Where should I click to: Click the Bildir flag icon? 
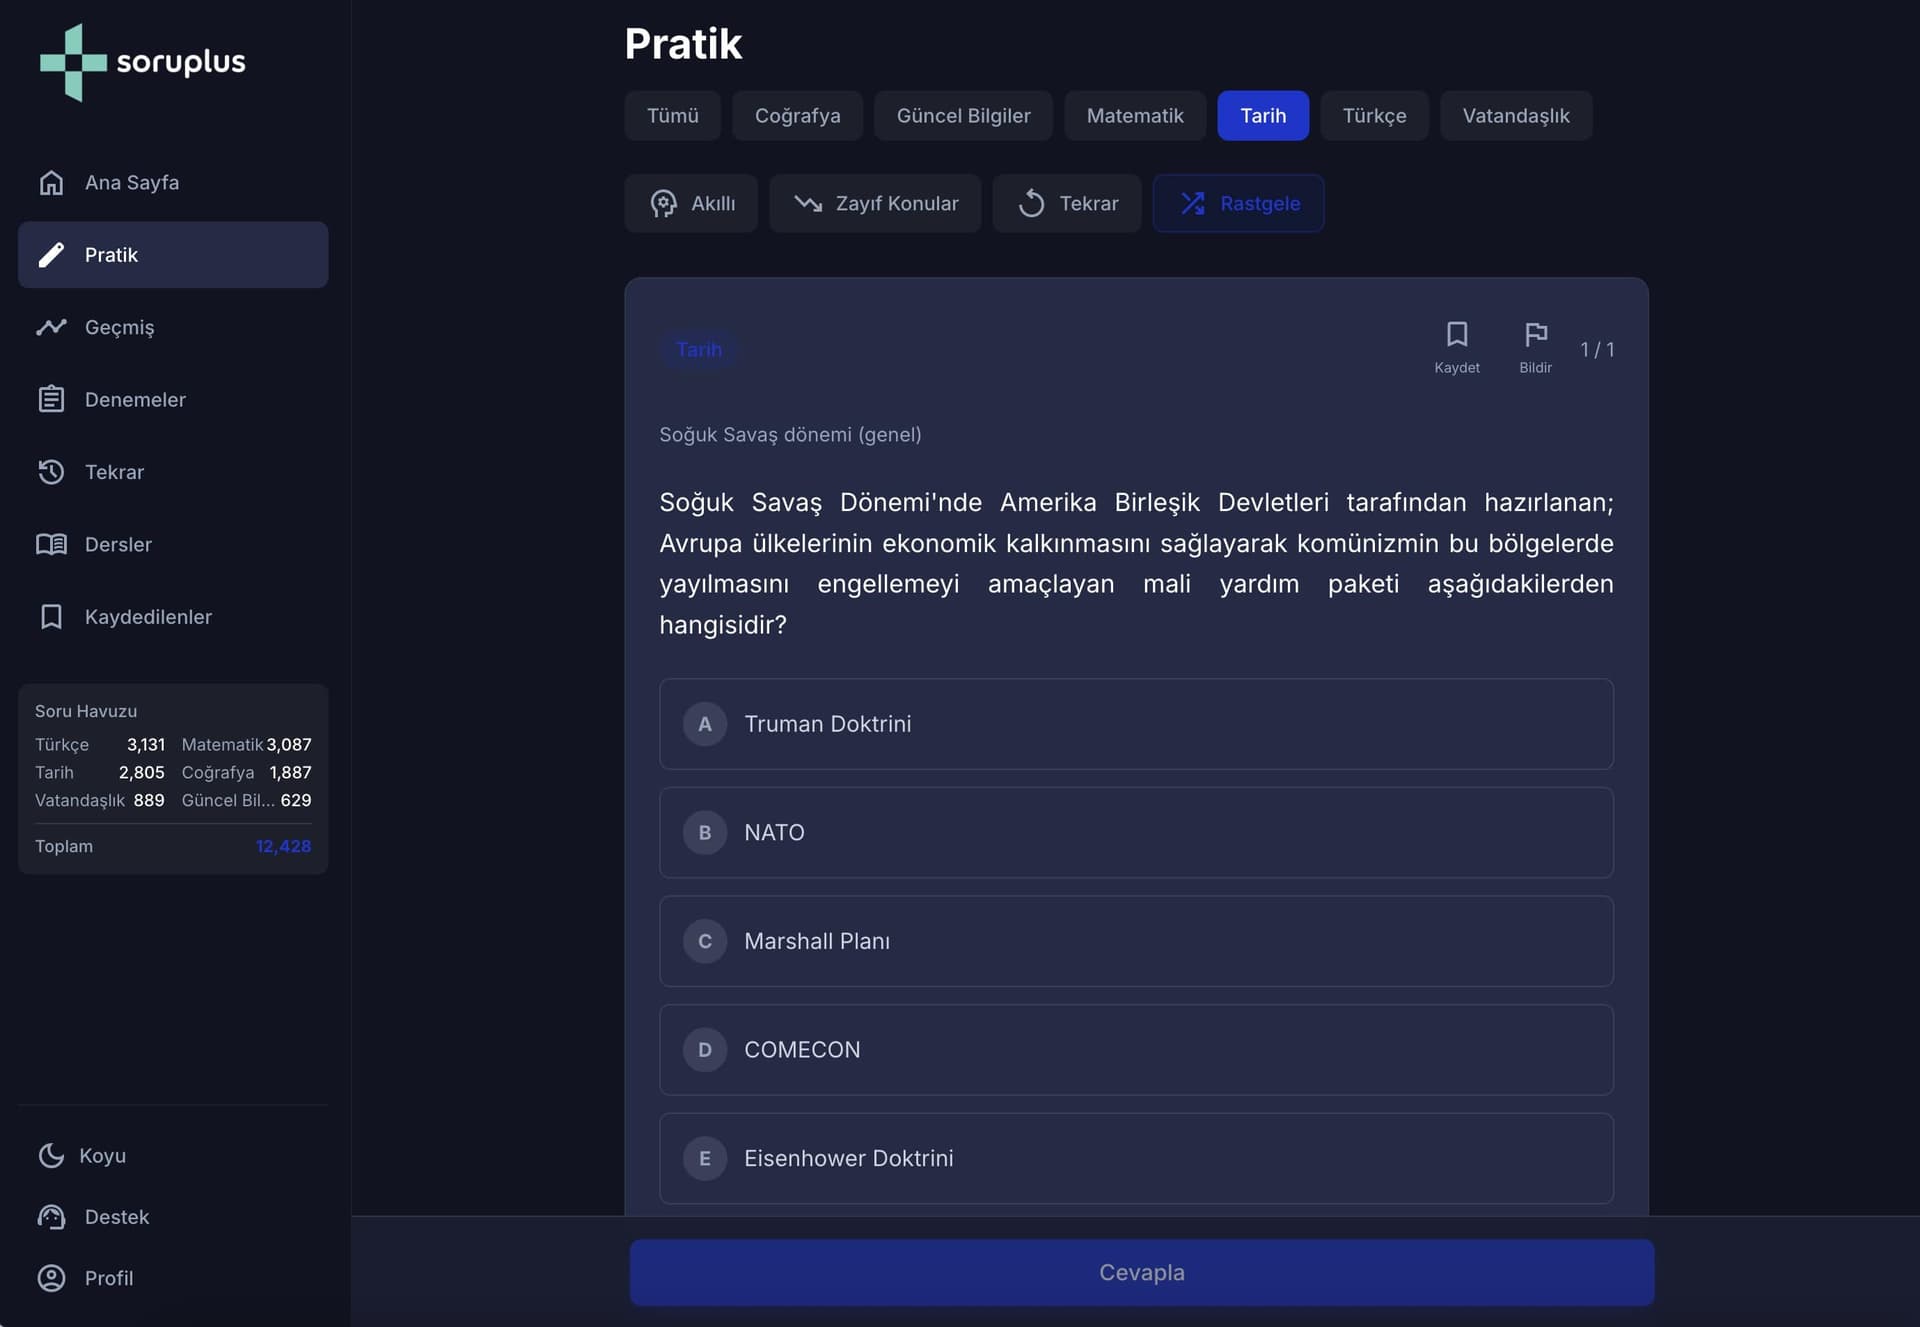point(1535,335)
